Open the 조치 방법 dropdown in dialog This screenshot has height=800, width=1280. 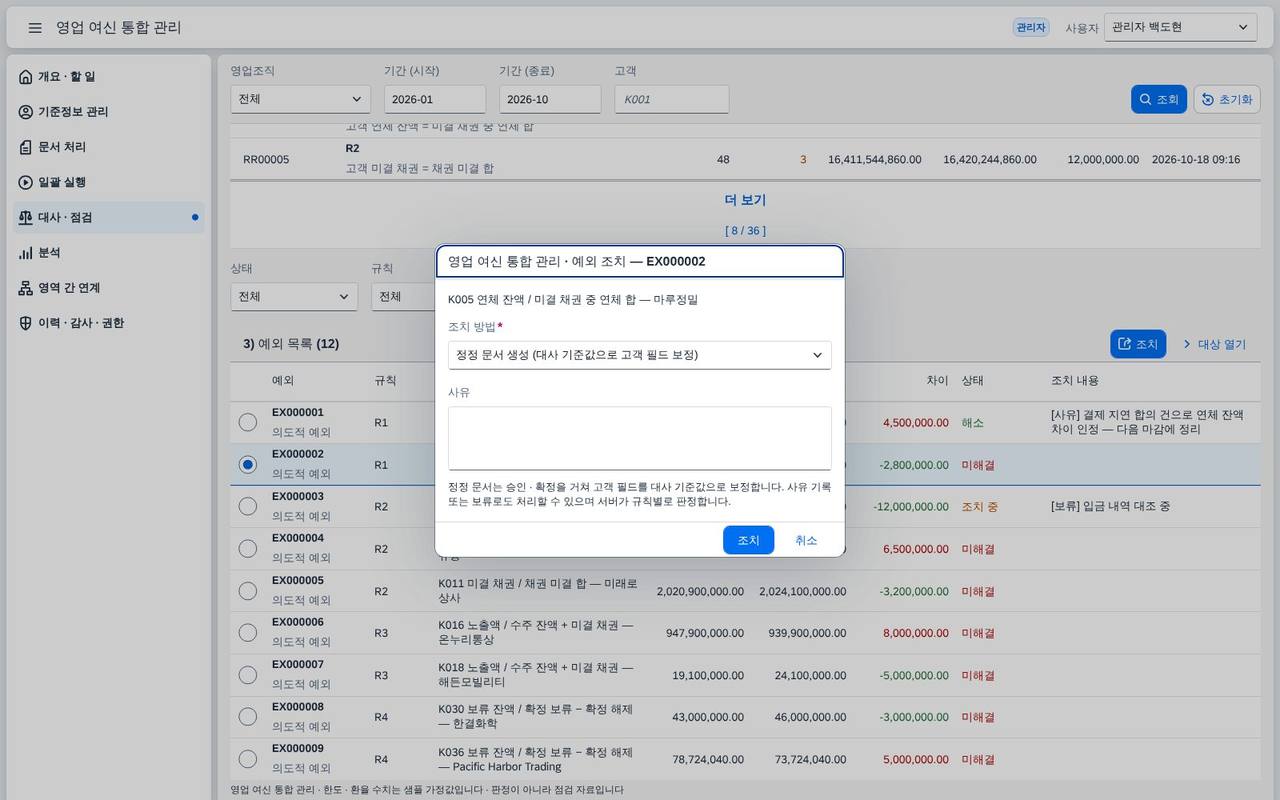coord(639,355)
